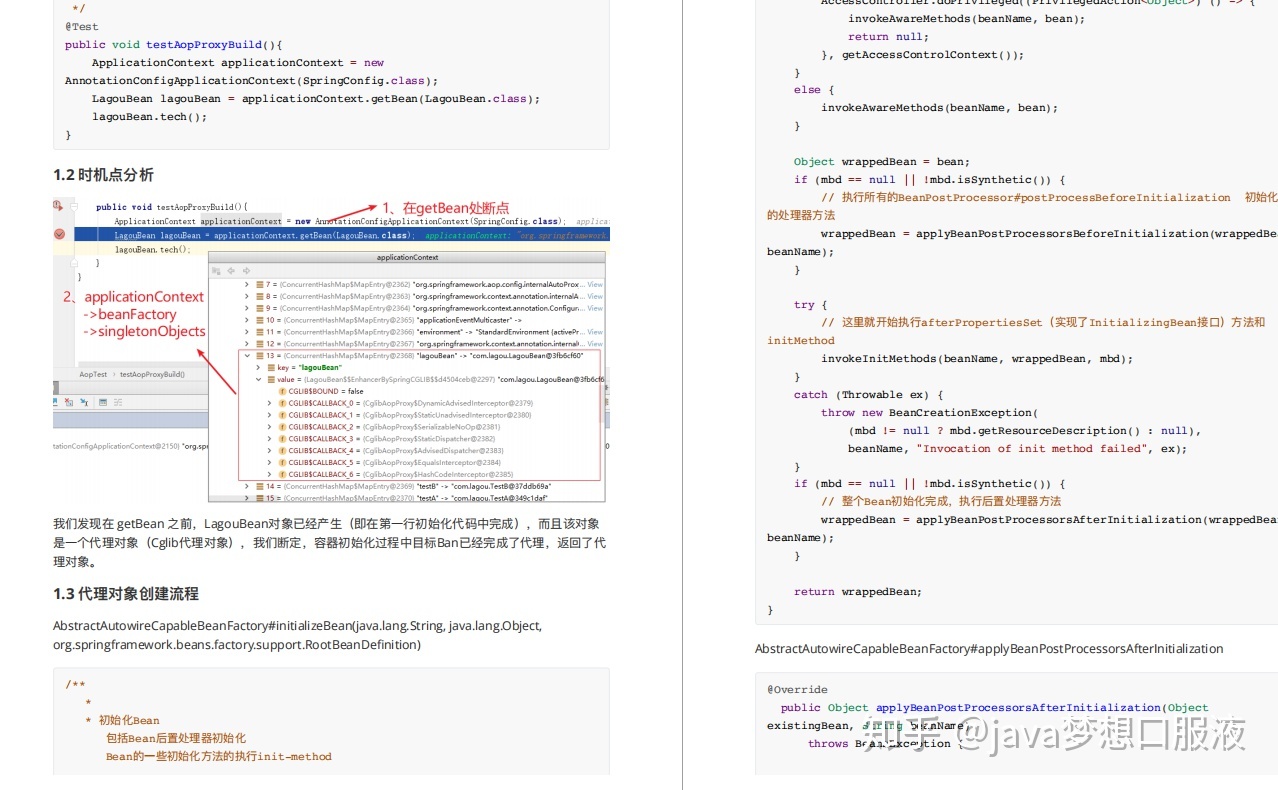Click the applicationContext popup title bar
The image size is (1278, 790).
[x=407, y=257]
